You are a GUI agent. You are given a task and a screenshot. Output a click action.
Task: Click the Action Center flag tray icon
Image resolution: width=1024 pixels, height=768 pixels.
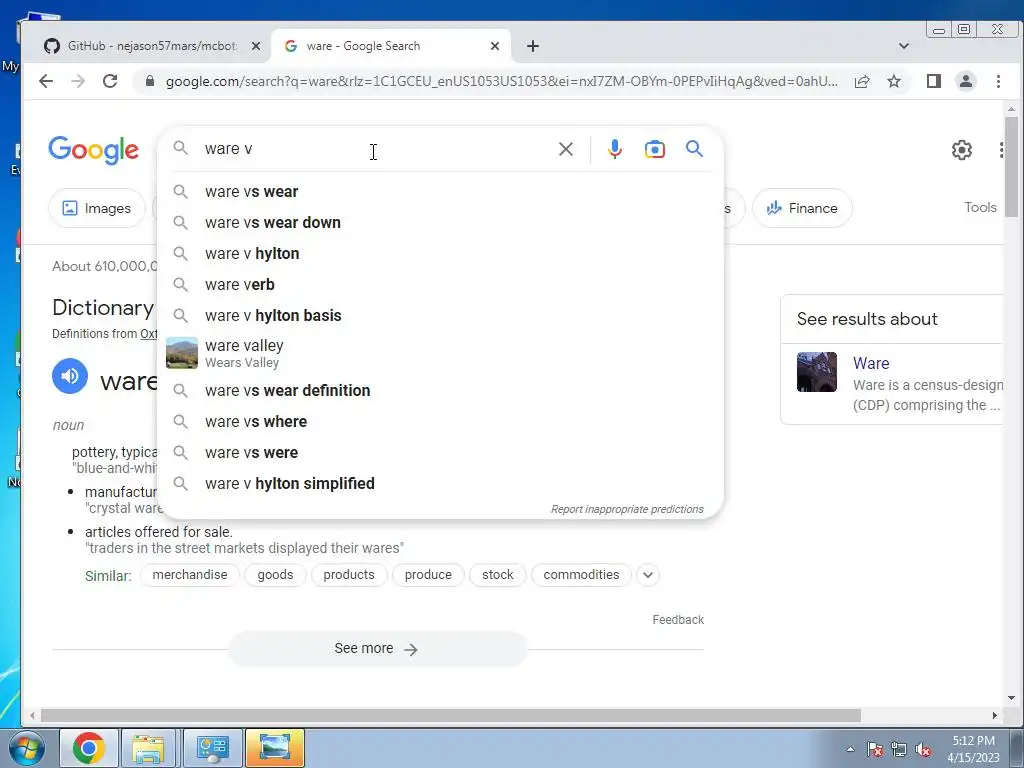[x=875, y=749]
